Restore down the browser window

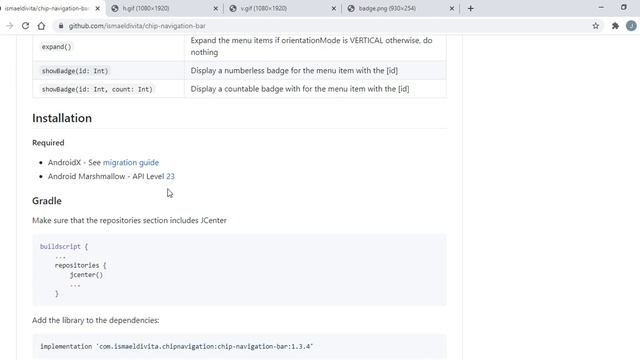pos(624,7)
